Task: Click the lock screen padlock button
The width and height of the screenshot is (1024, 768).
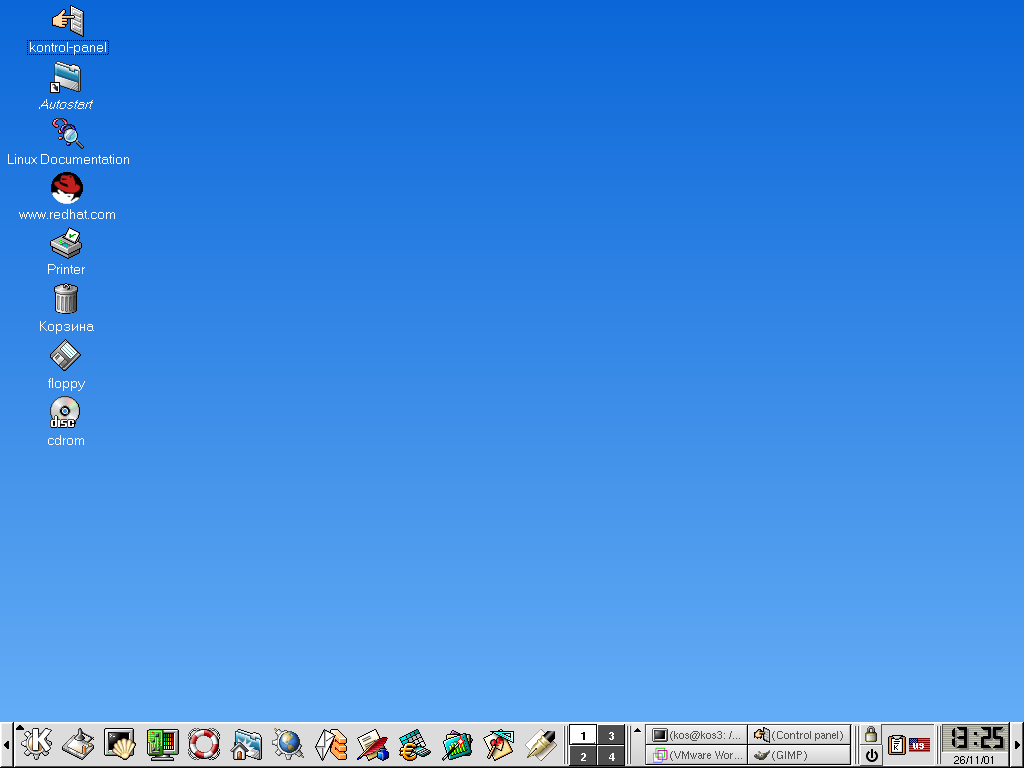Action: point(871,735)
